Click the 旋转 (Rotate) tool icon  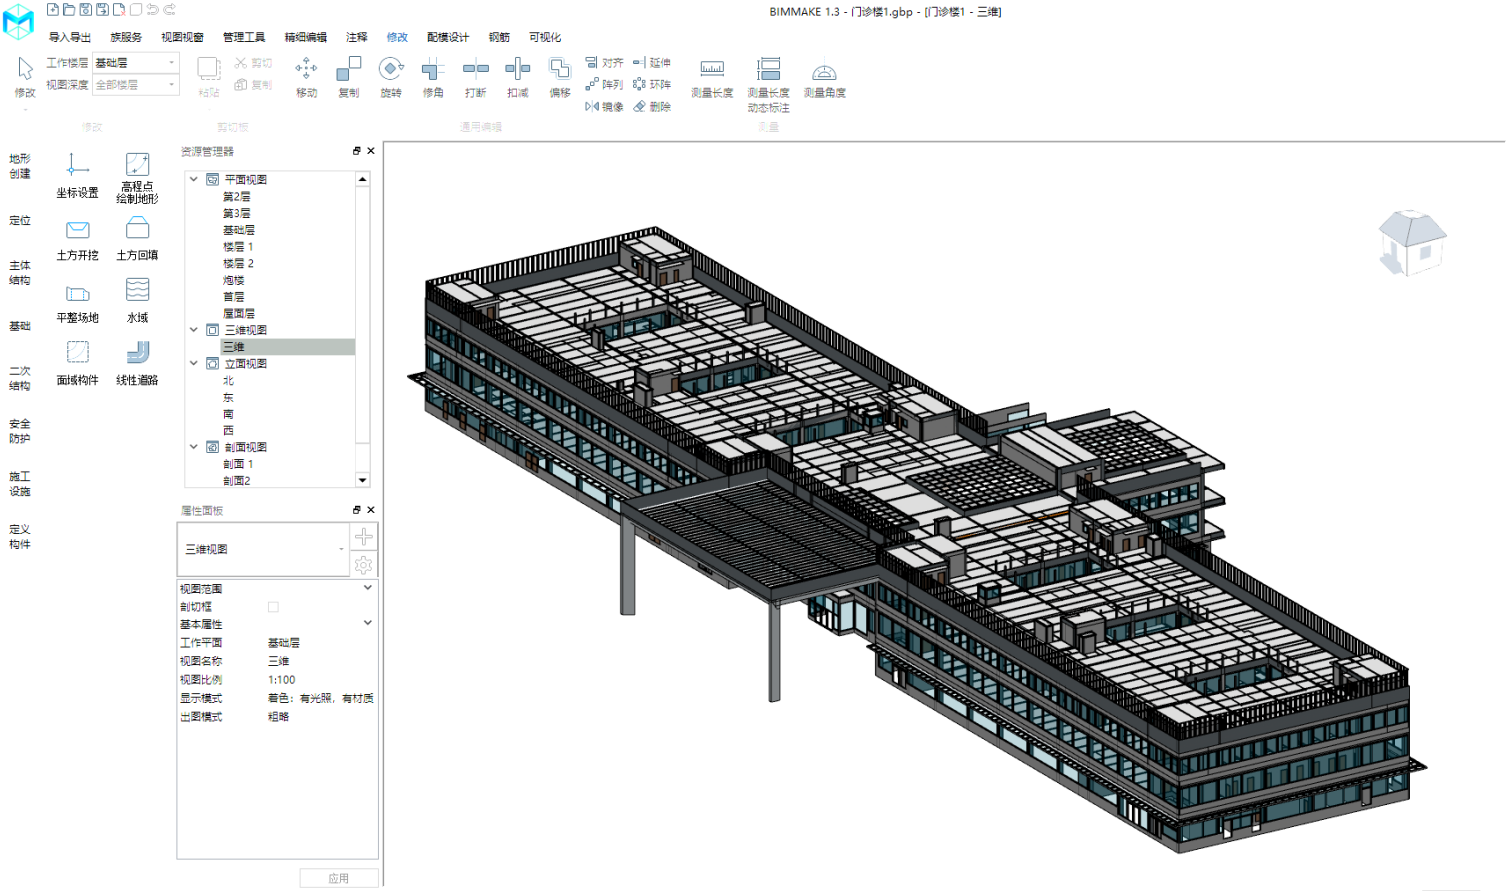391,77
